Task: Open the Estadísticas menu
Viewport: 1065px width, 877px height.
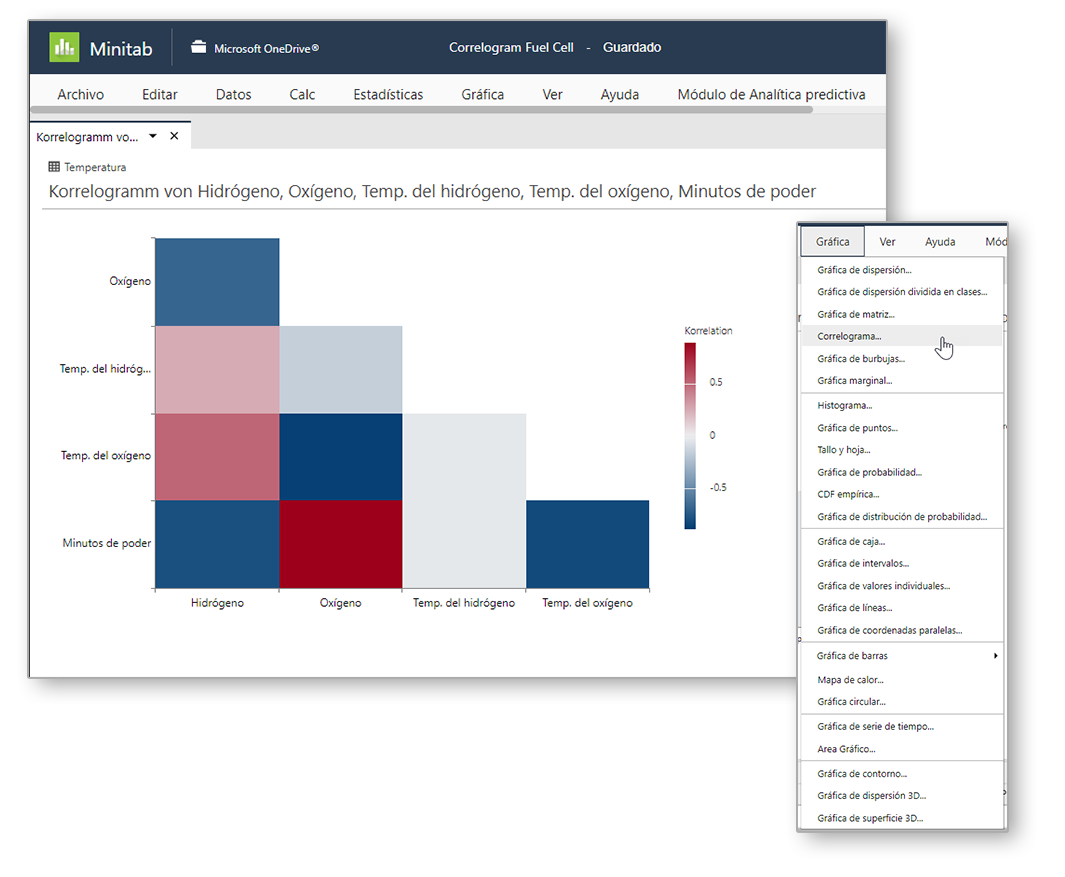Action: pos(388,94)
